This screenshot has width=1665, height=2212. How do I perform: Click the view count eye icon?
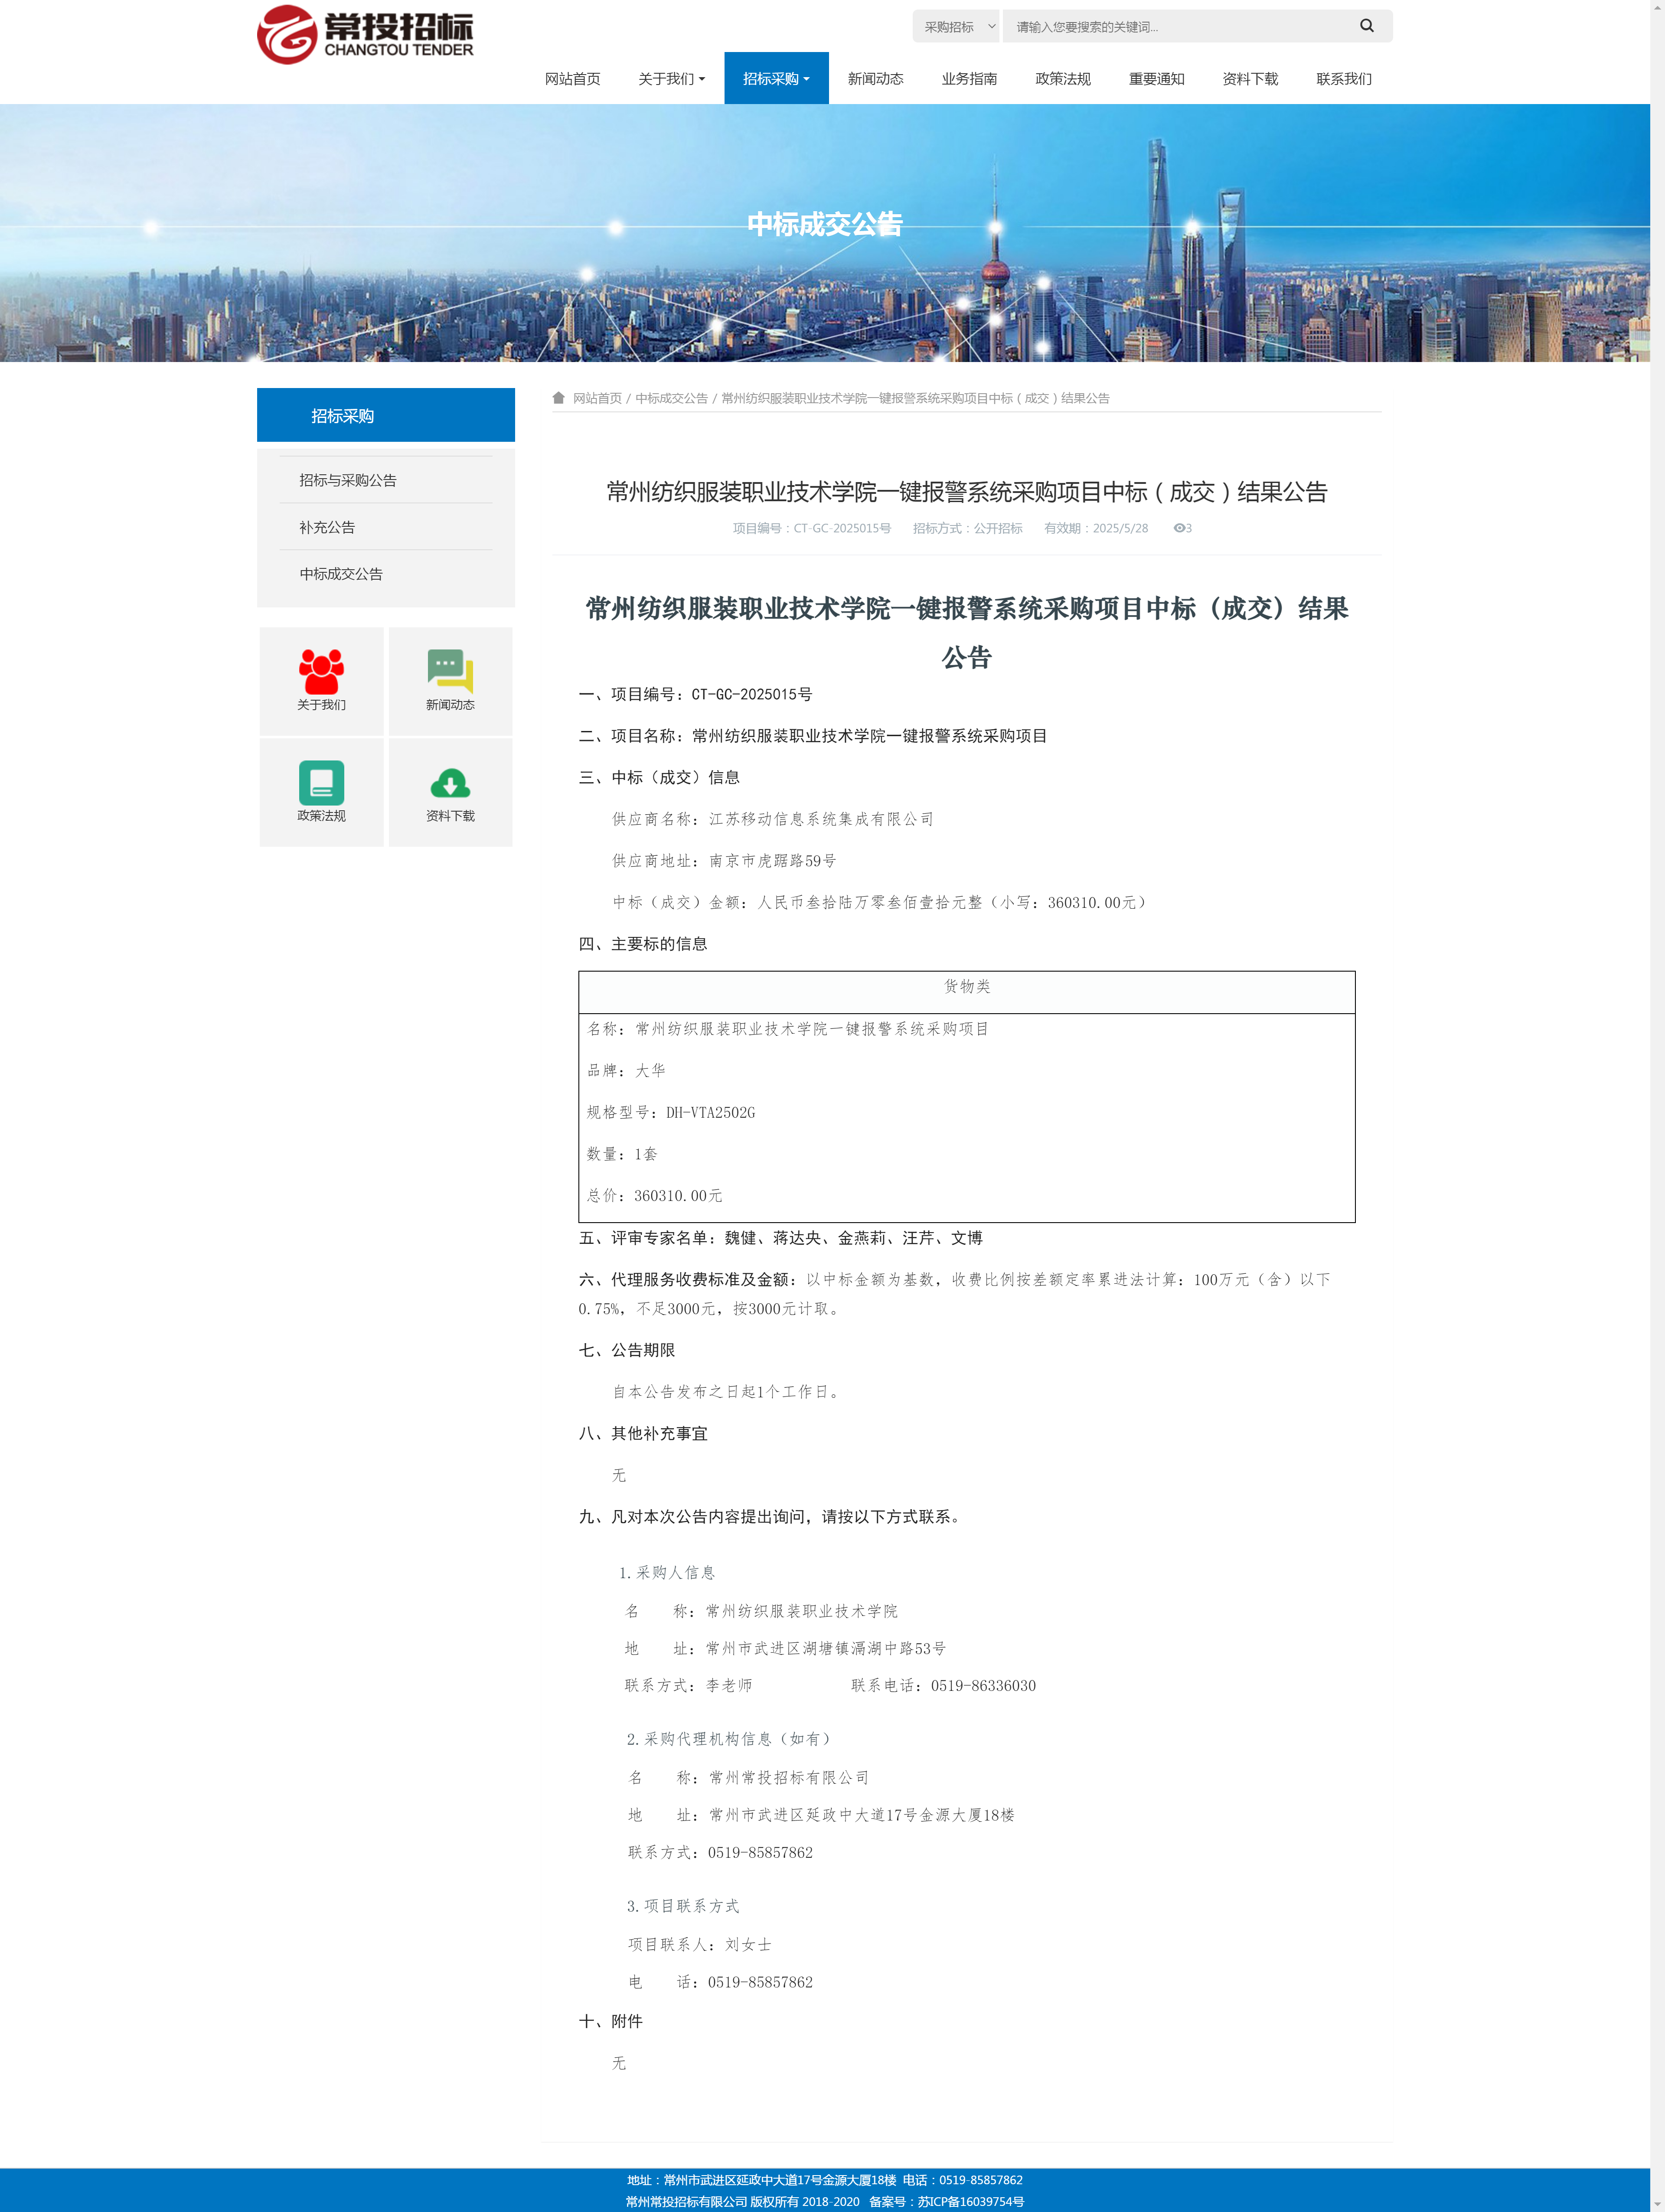click(1179, 528)
